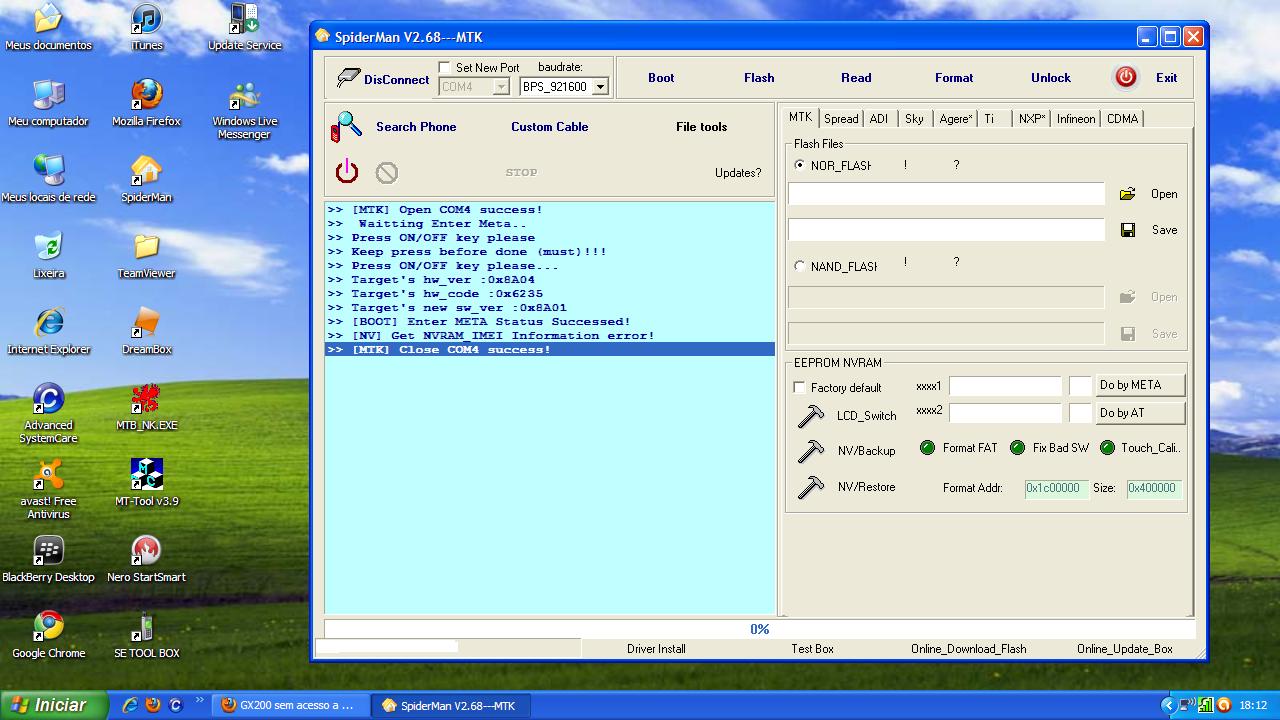Click the red Exit power icon
1280x720 pixels.
[1126, 77]
